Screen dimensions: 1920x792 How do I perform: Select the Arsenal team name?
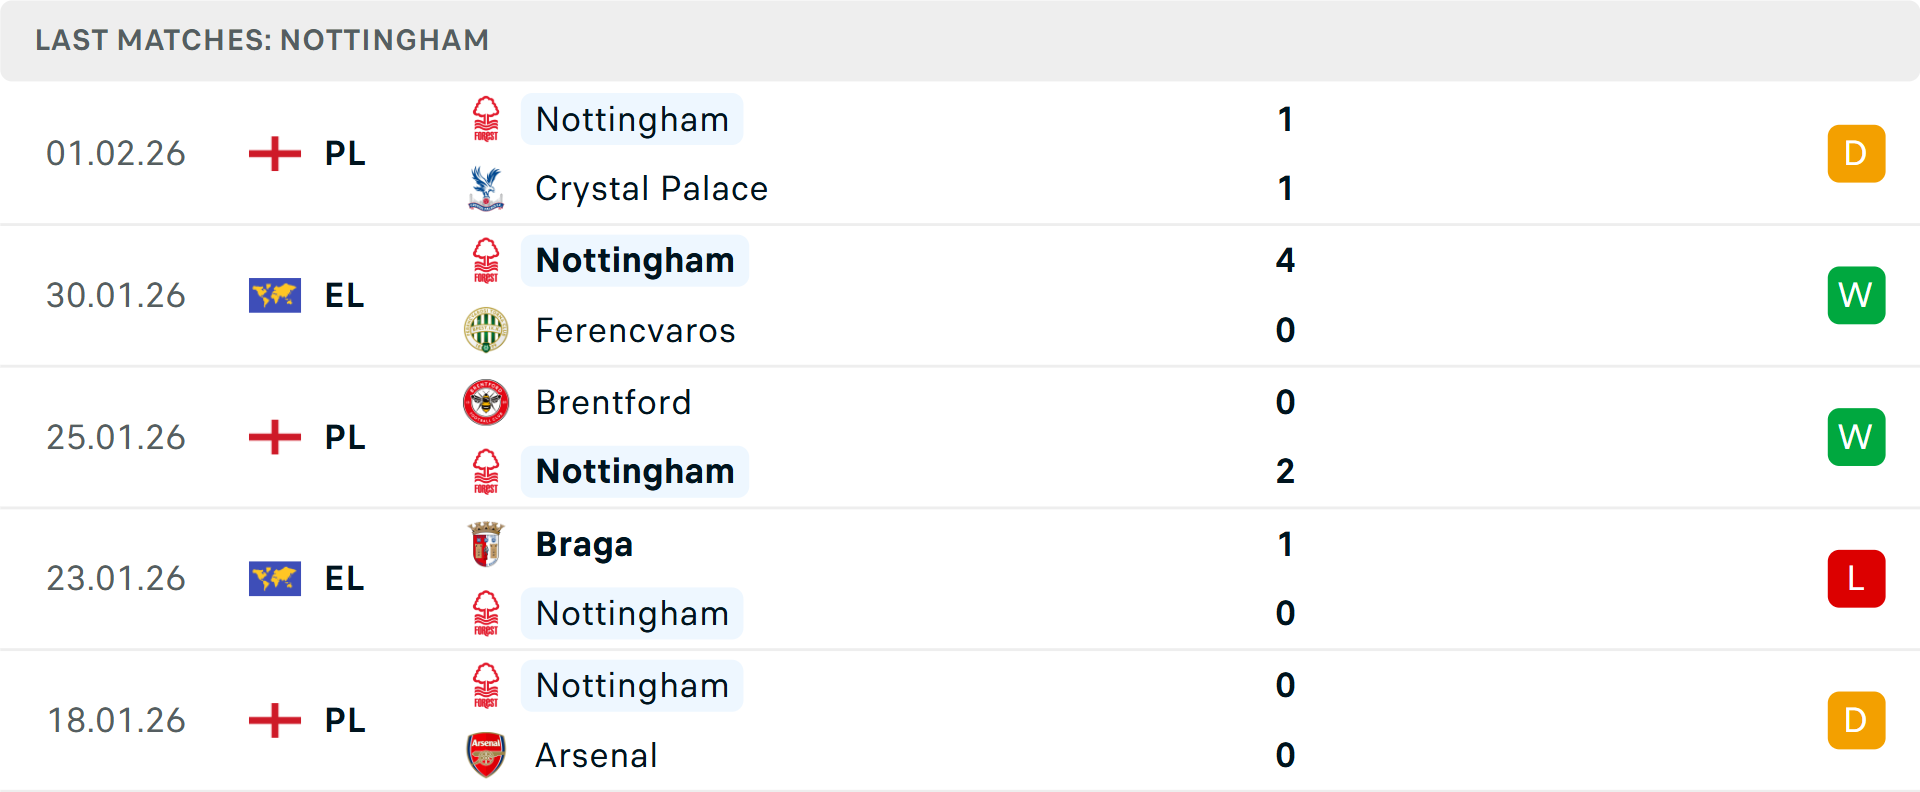click(596, 755)
